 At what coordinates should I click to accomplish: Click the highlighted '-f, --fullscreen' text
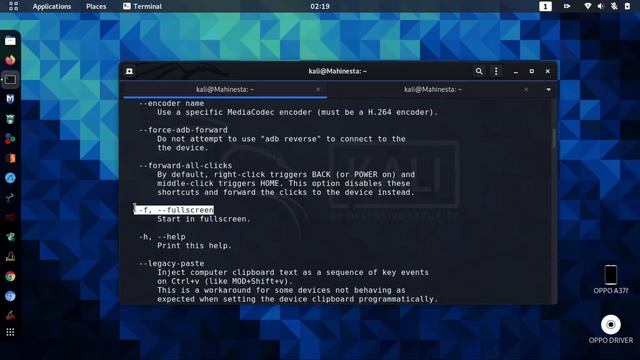[174, 210]
